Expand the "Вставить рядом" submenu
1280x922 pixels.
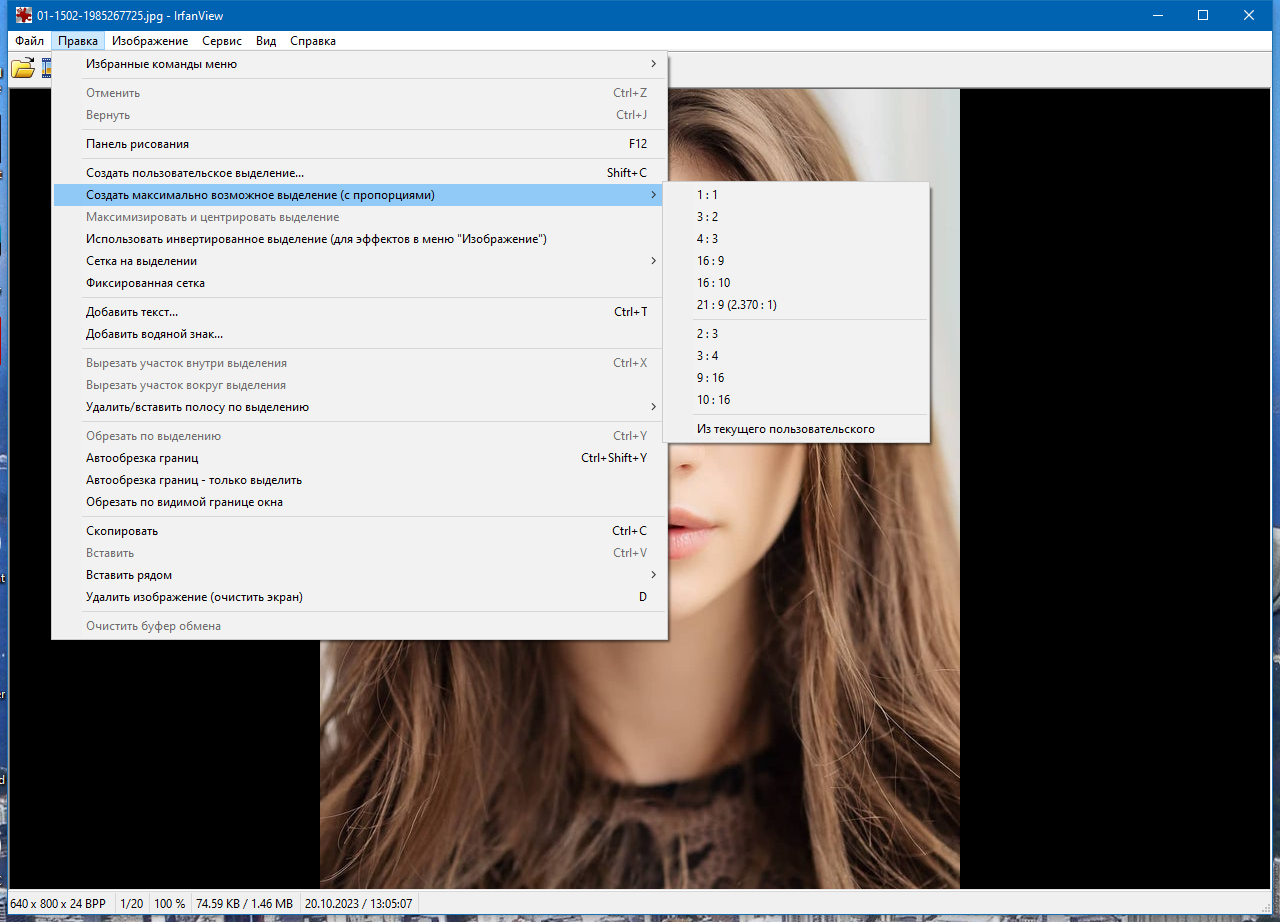pos(360,575)
